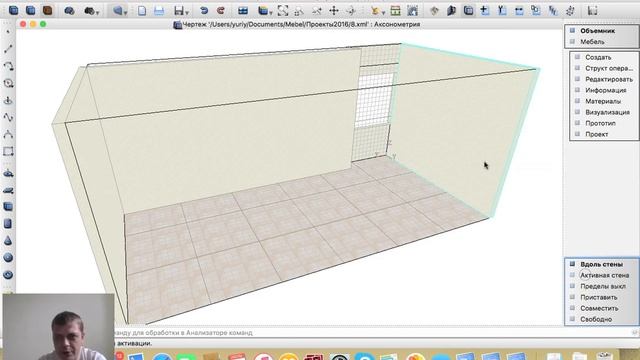
Task: Switch to the Мебель mode
Action: 592,42
